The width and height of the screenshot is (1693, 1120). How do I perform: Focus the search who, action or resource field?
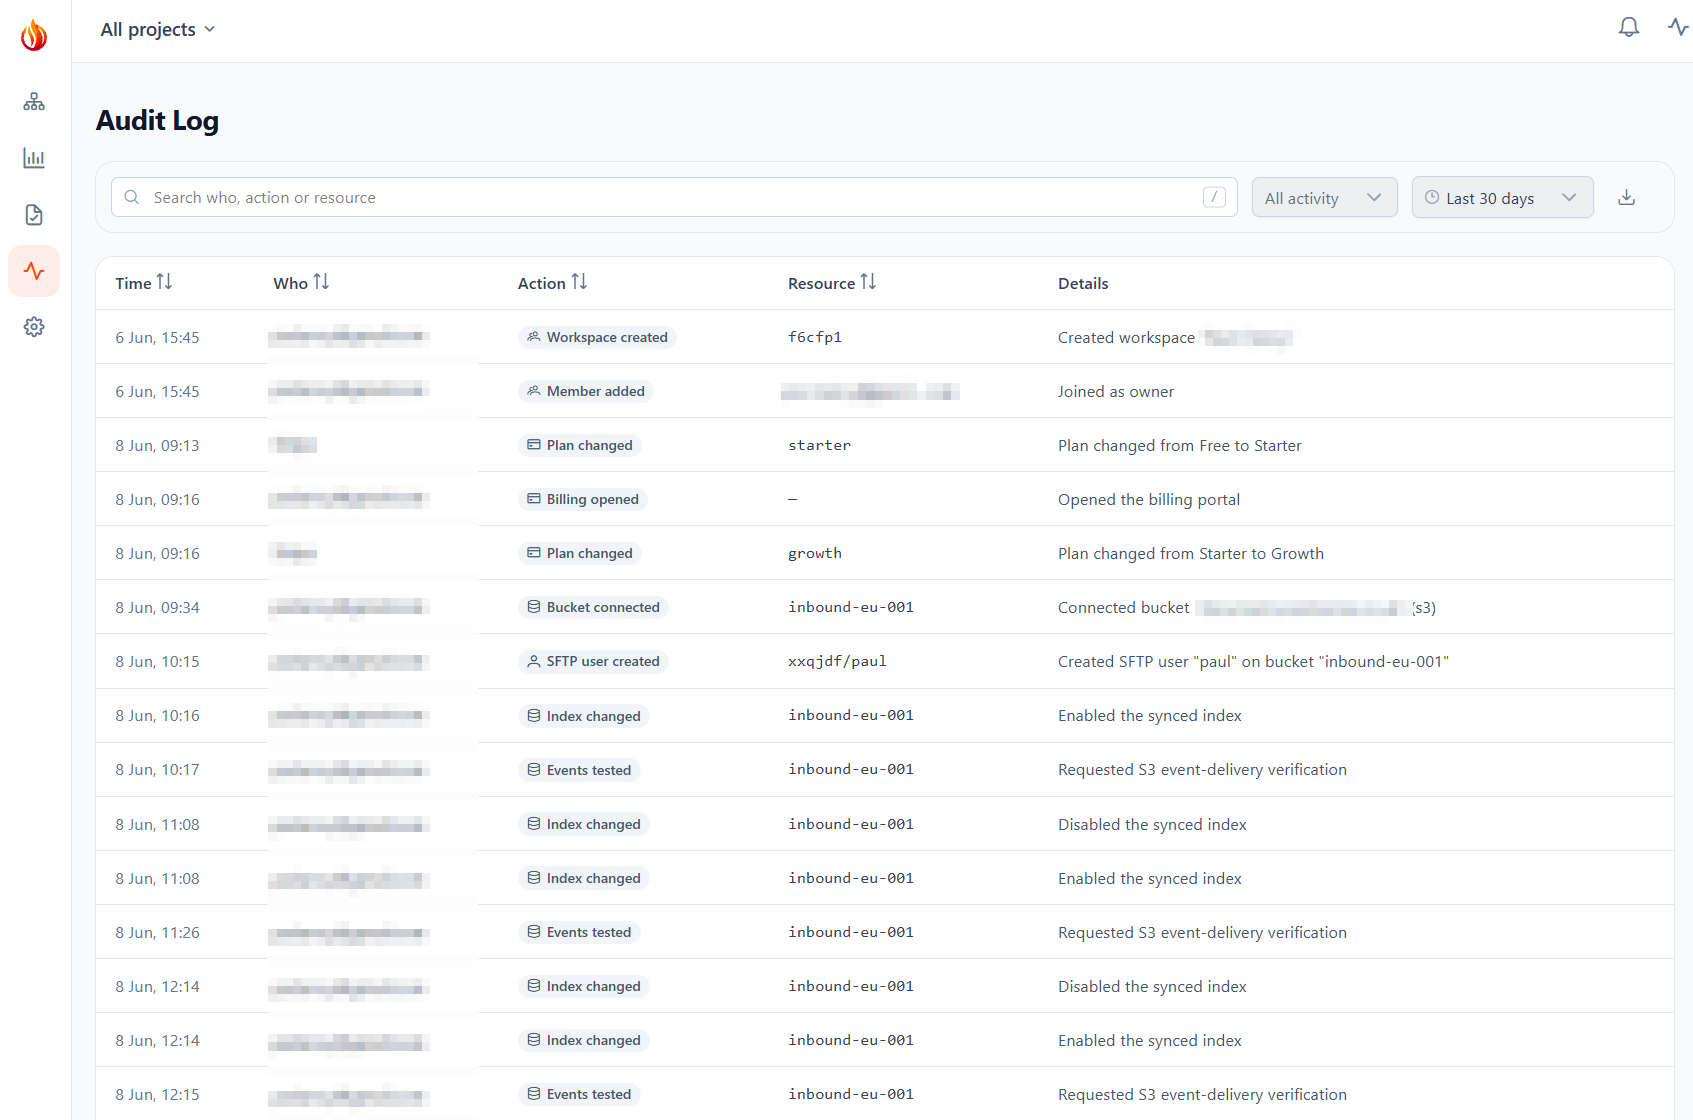pyautogui.click(x=674, y=197)
